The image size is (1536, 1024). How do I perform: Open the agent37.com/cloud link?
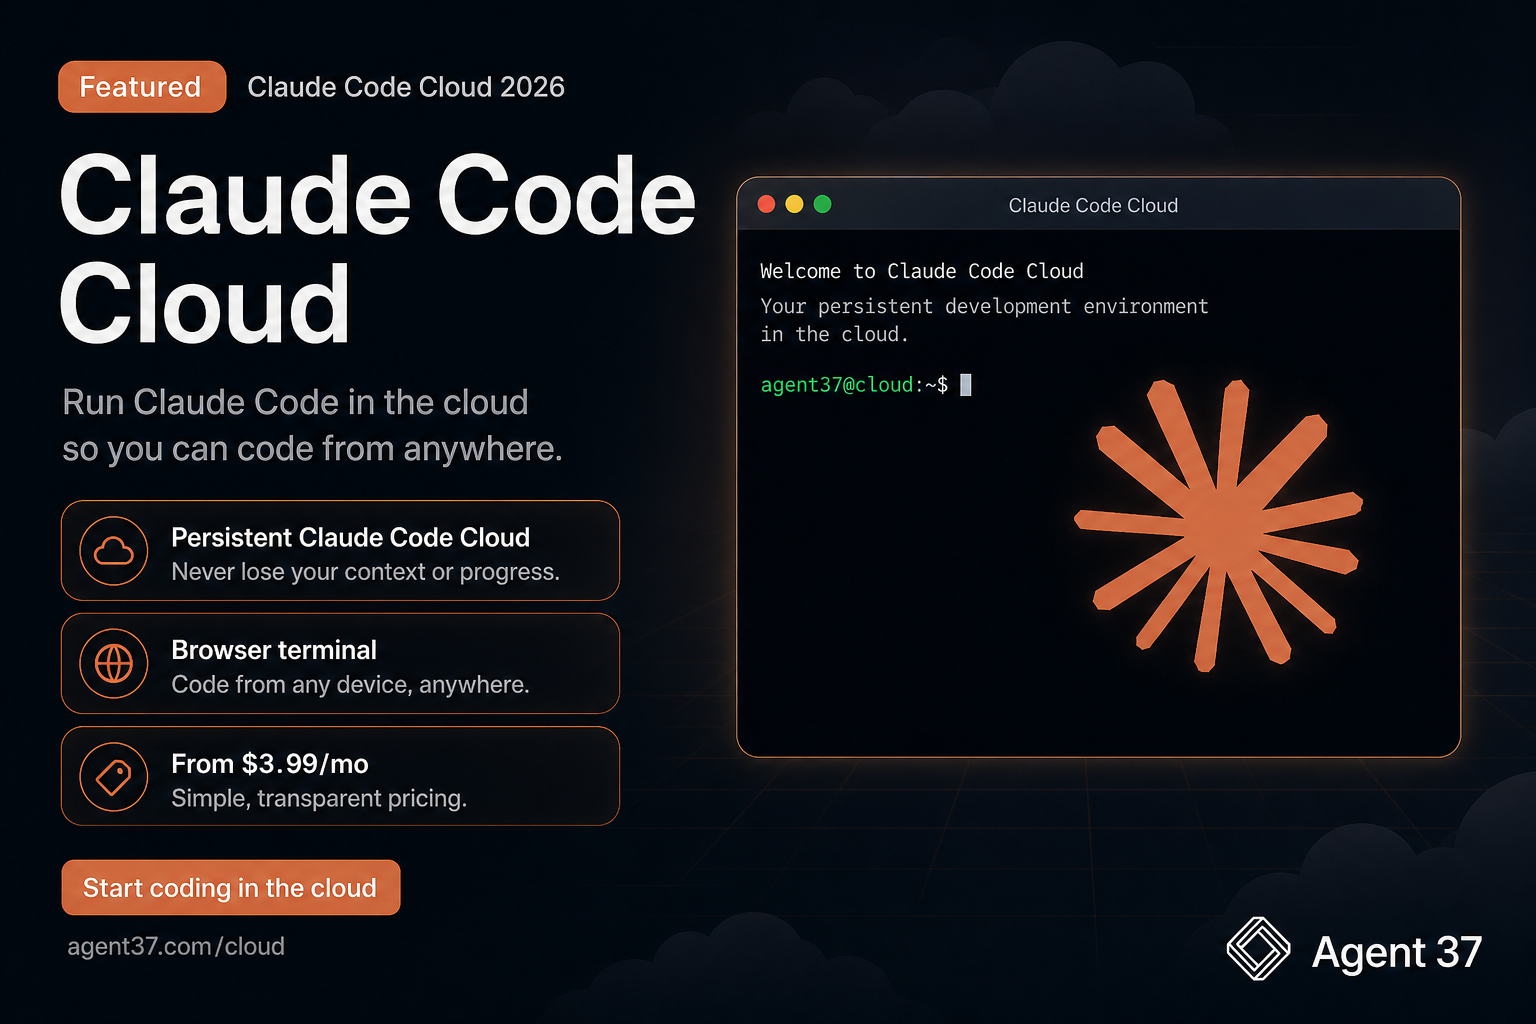[x=176, y=946]
